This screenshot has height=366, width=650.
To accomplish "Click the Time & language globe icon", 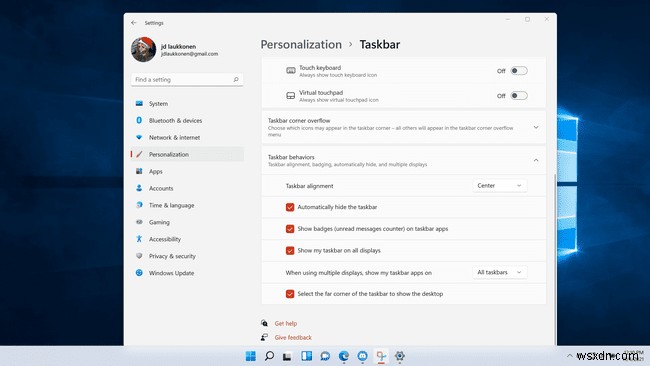I will click(139, 205).
